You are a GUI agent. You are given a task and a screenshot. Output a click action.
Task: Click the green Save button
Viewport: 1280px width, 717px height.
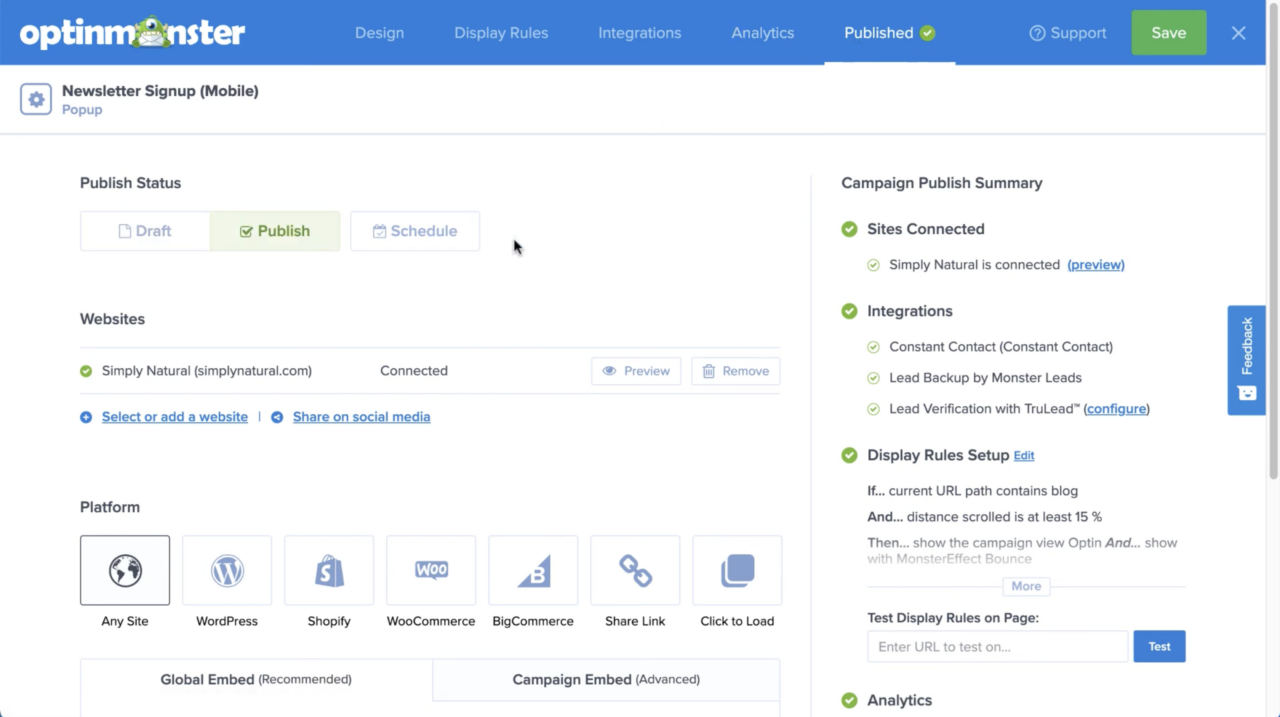1168,33
